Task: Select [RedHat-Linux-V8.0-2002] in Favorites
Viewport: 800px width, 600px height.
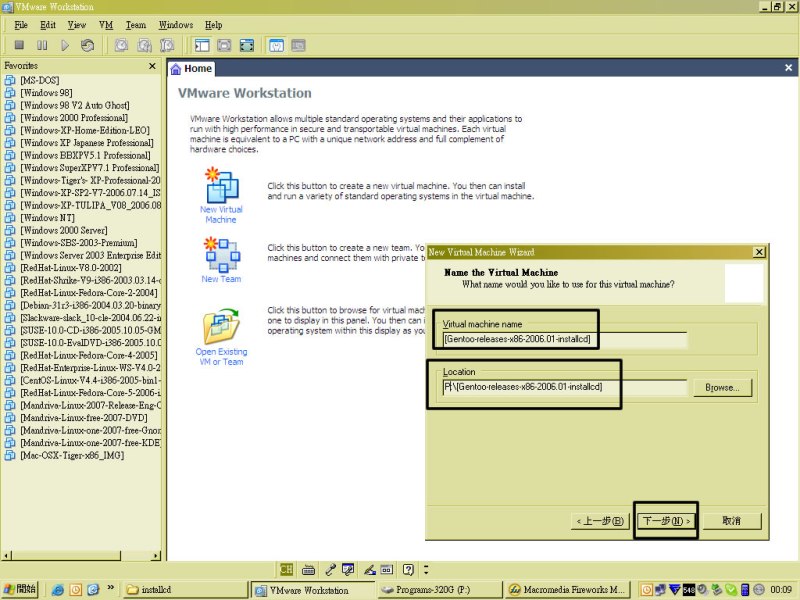Action: coord(71,268)
